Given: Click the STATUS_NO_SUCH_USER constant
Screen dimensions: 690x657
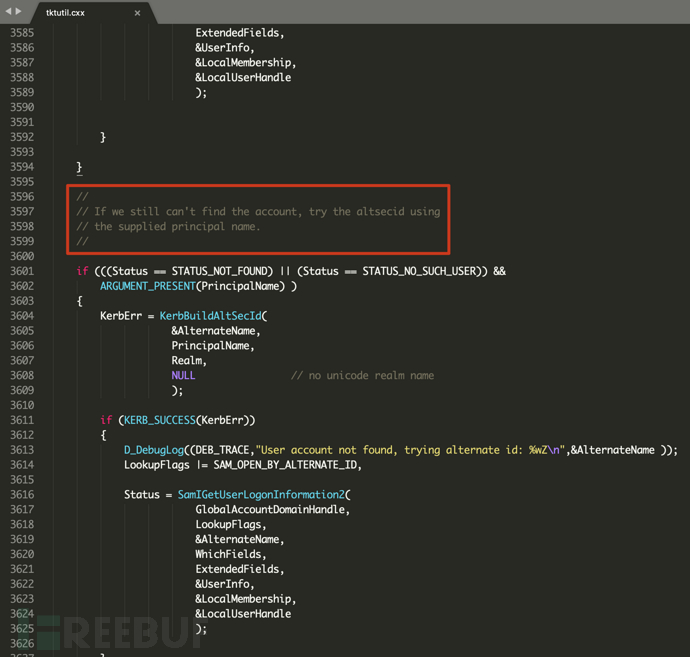Looking at the screenshot, I should coord(419,271).
